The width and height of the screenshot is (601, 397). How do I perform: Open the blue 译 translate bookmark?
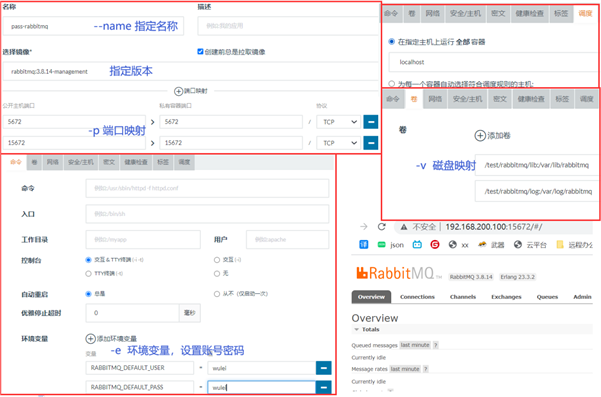(364, 244)
